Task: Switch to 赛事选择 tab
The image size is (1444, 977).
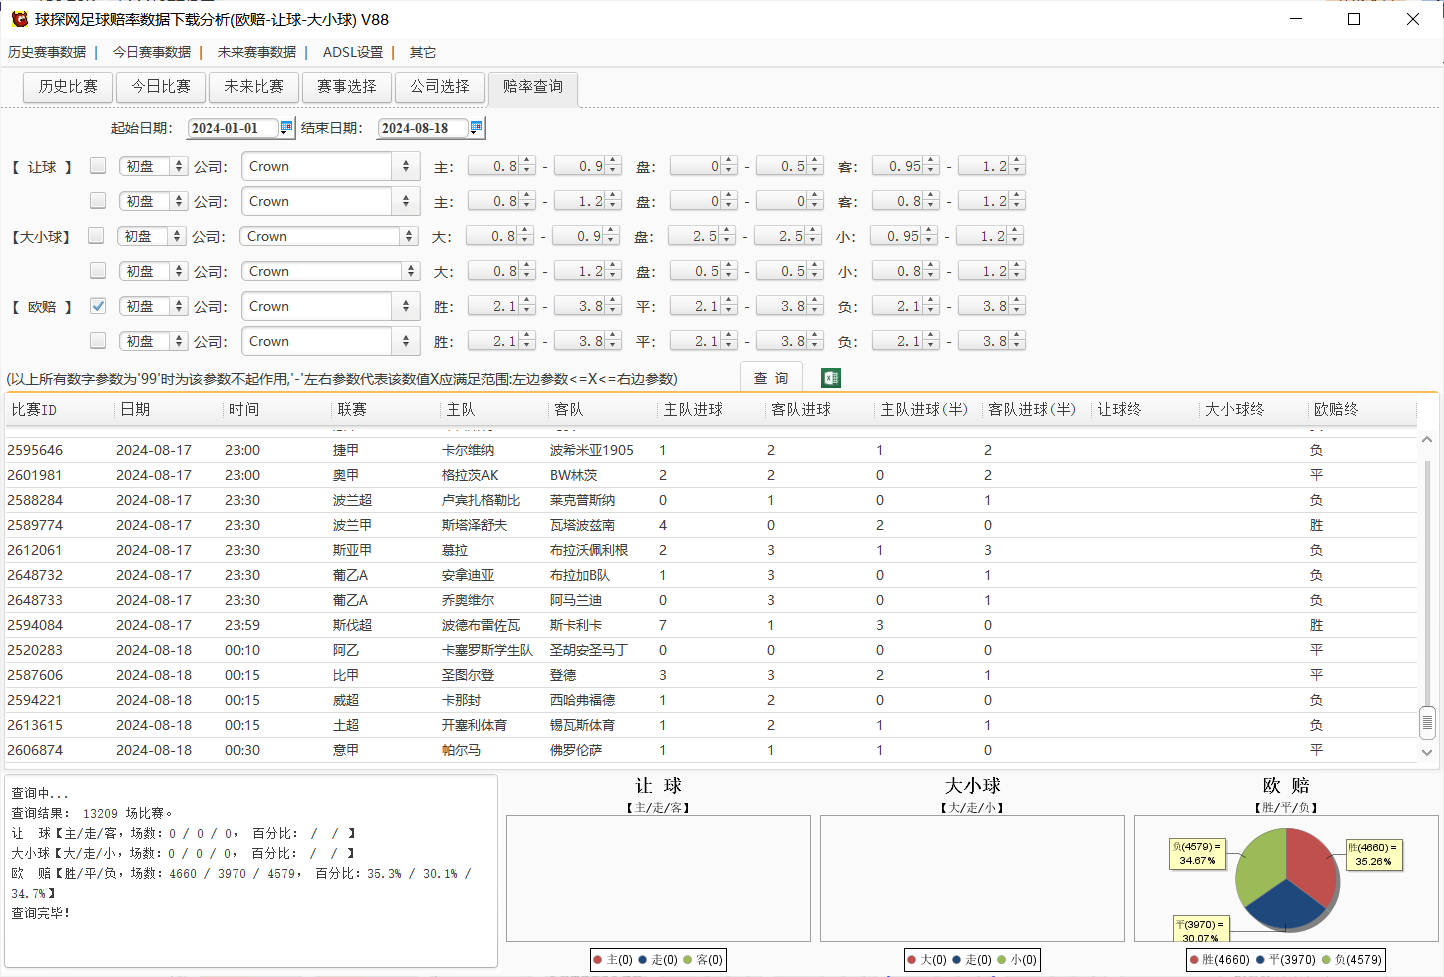Action: pos(347,87)
